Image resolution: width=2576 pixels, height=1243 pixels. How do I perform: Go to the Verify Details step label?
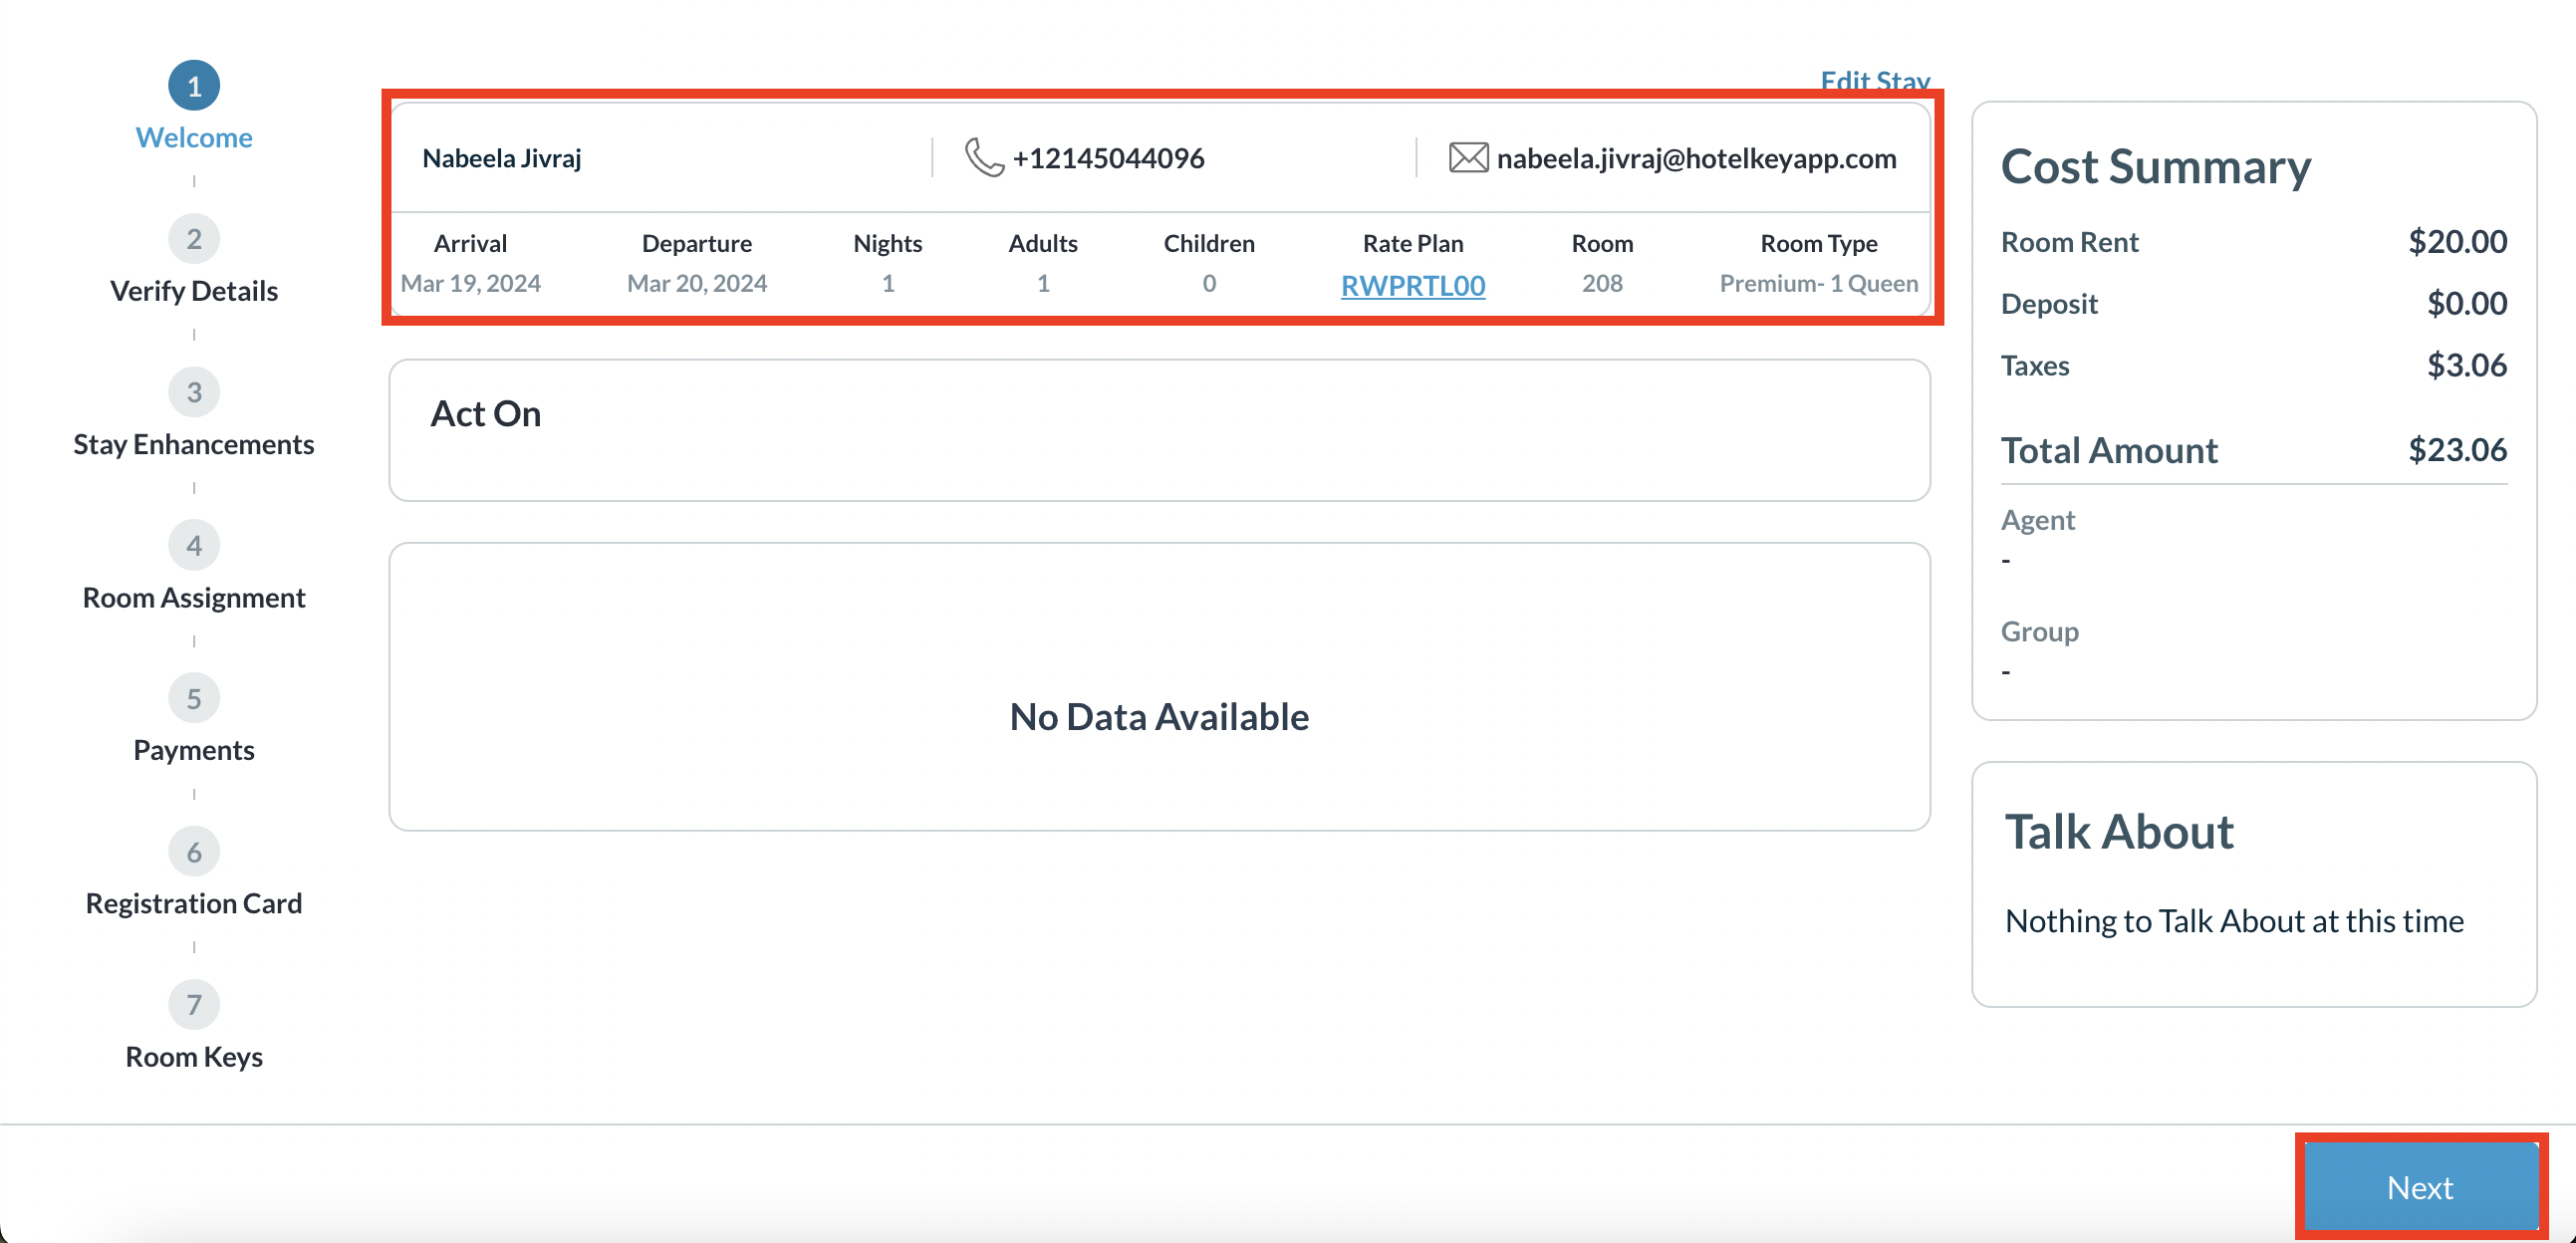(194, 291)
